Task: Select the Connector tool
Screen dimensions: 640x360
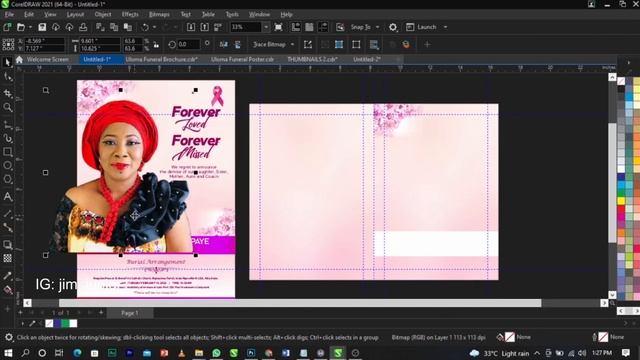Action: [7, 227]
